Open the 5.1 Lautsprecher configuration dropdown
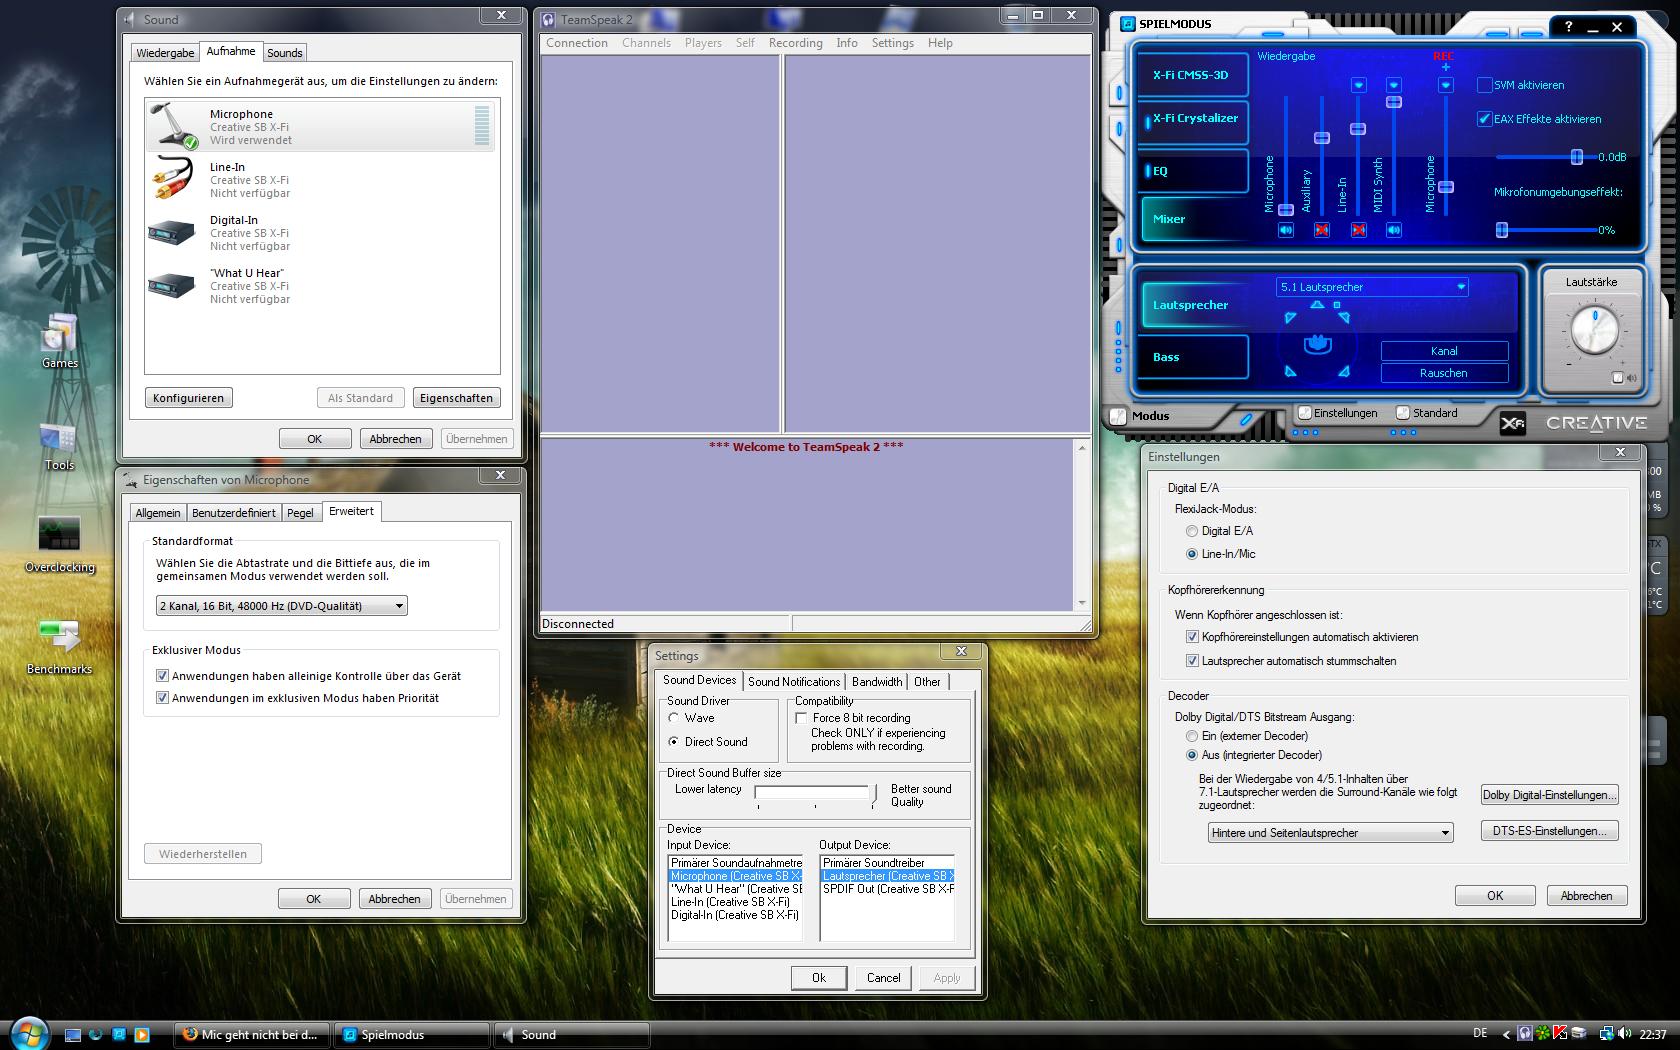 [x=1372, y=287]
